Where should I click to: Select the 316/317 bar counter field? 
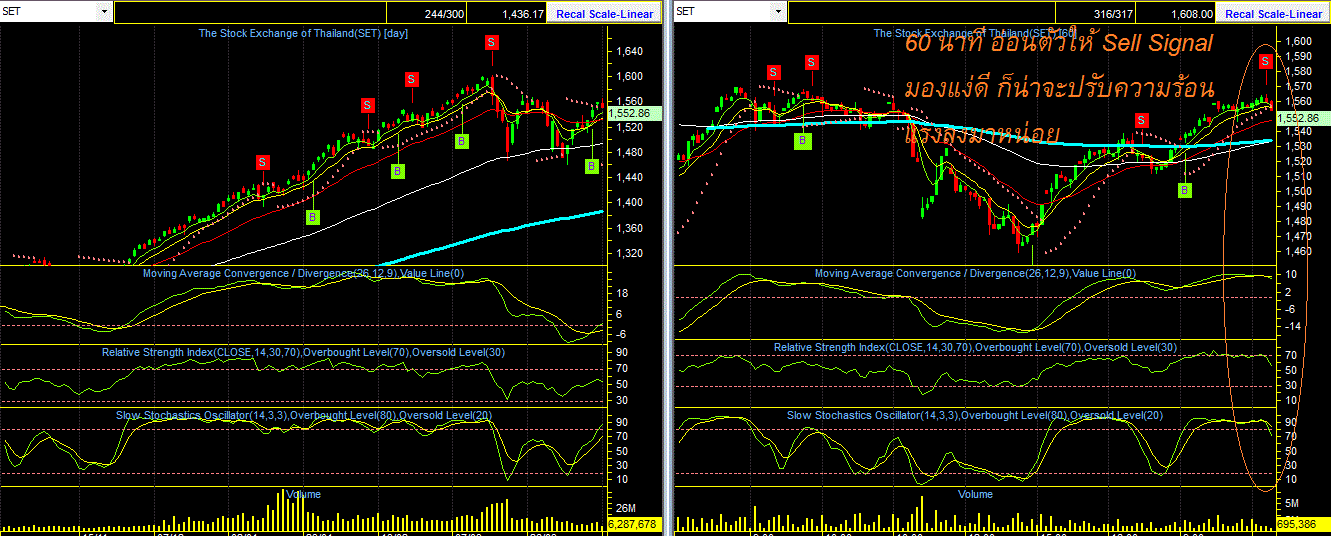tap(1095, 13)
